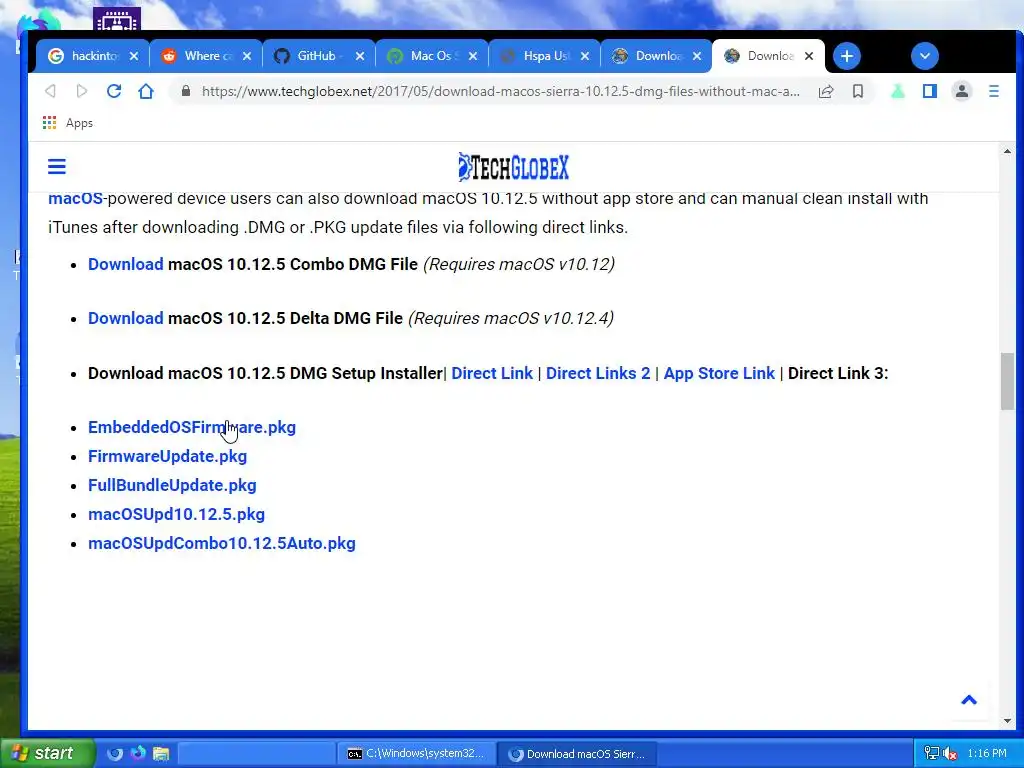The height and width of the screenshot is (768, 1024).
Task: Launch first quick launch browser icon
Action: (x=115, y=754)
